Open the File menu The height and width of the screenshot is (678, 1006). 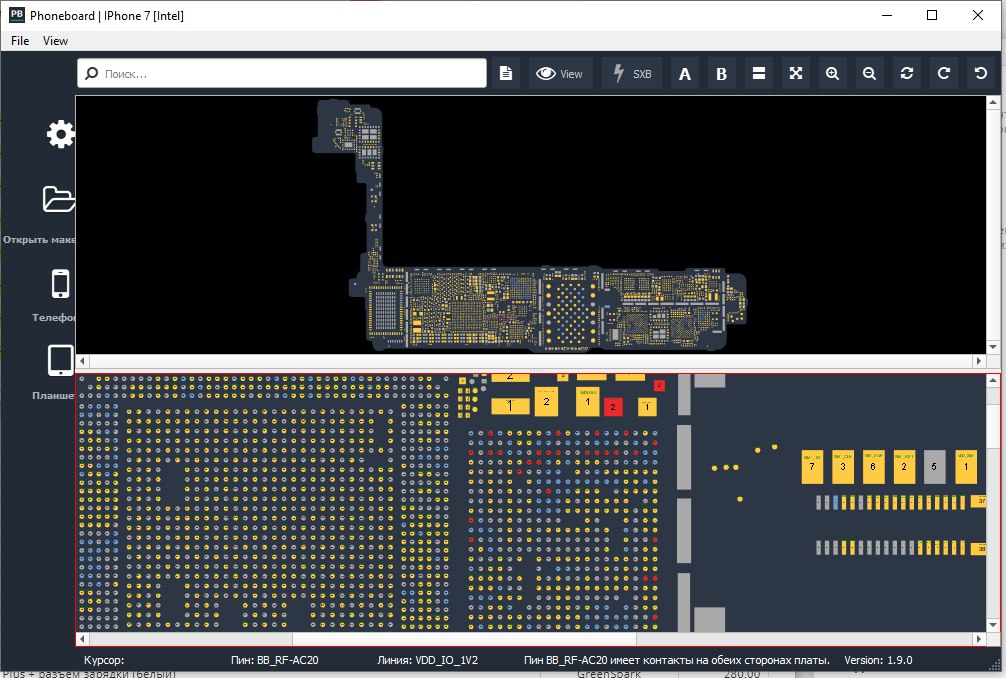tap(20, 40)
